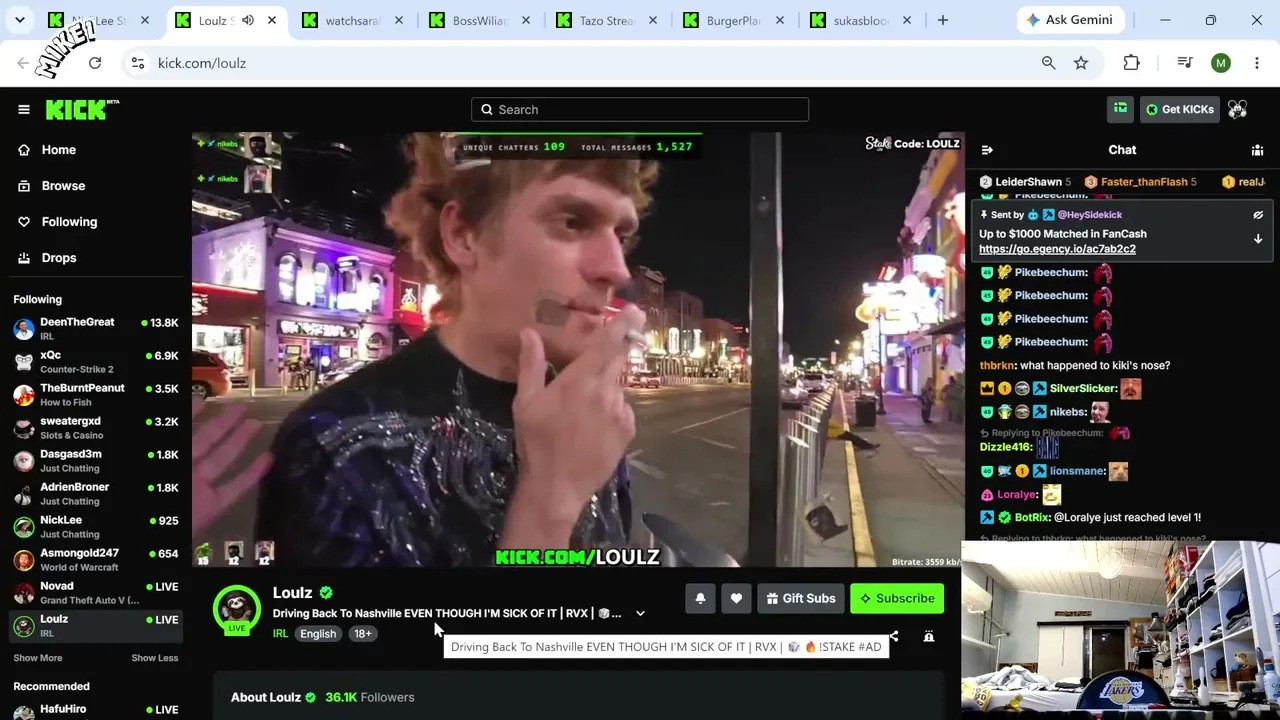Open the Kick hamburger menu
The width and height of the screenshot is (1280, 720).
(x=24, y=110)
